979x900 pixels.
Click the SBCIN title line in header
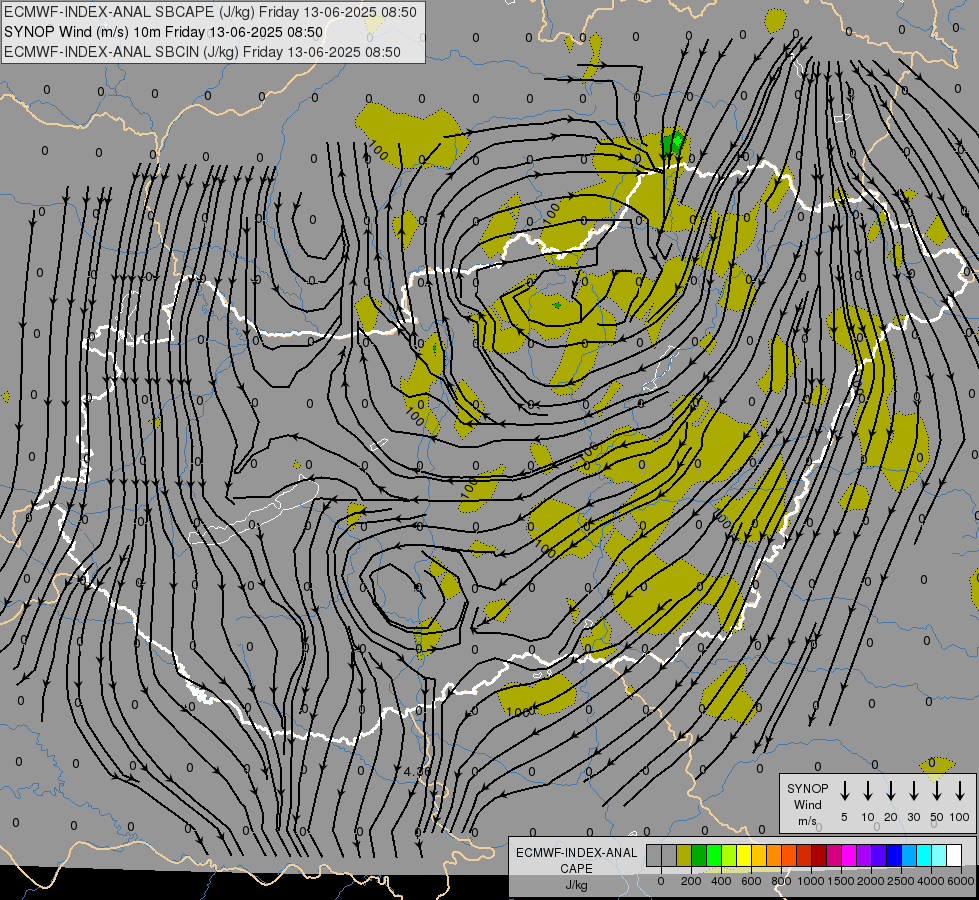(x=202, y=52)
